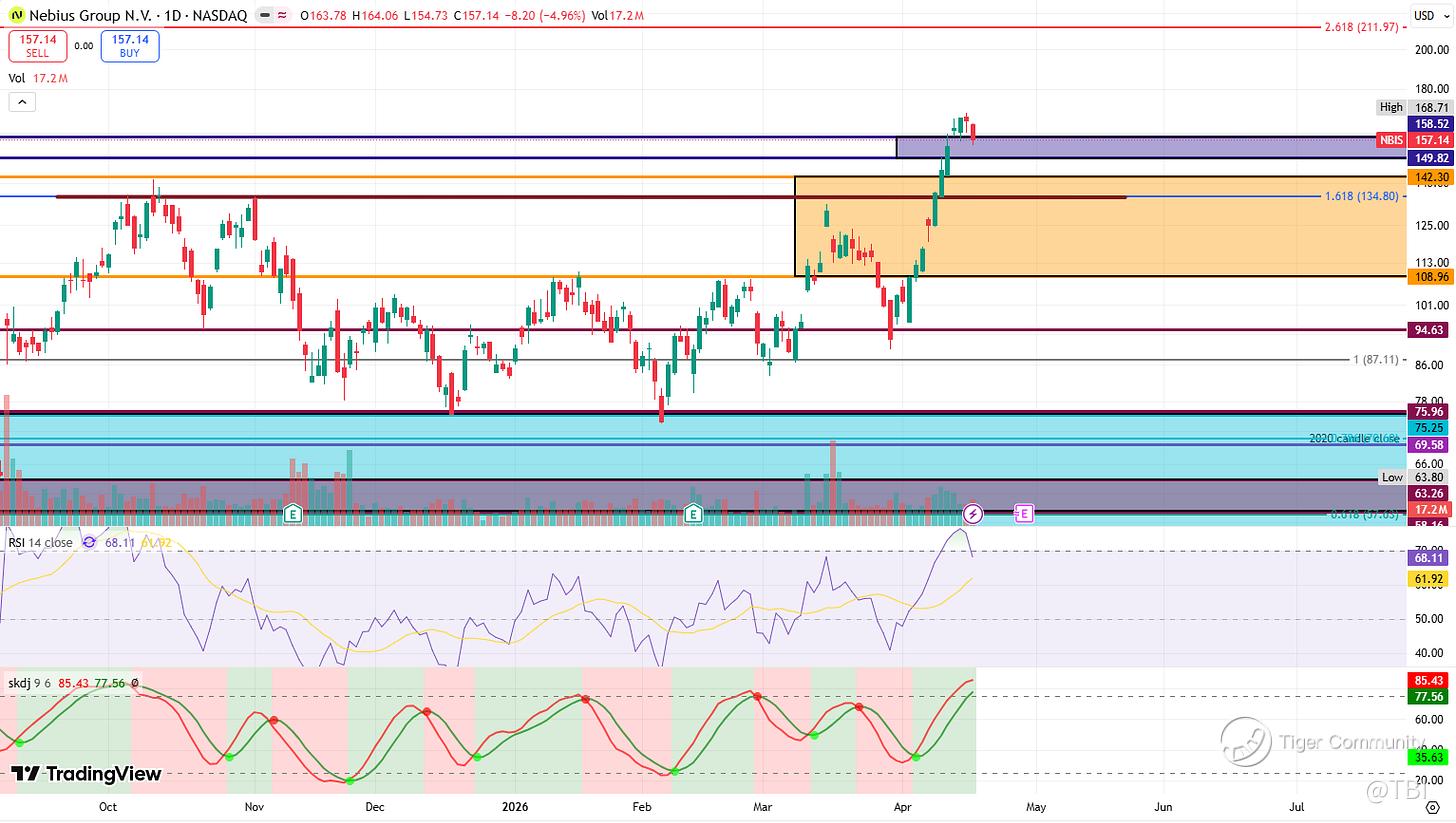The image size is (1456, 823).
Task: Click the 149.82 price axis label
Action: [1430, 158]
